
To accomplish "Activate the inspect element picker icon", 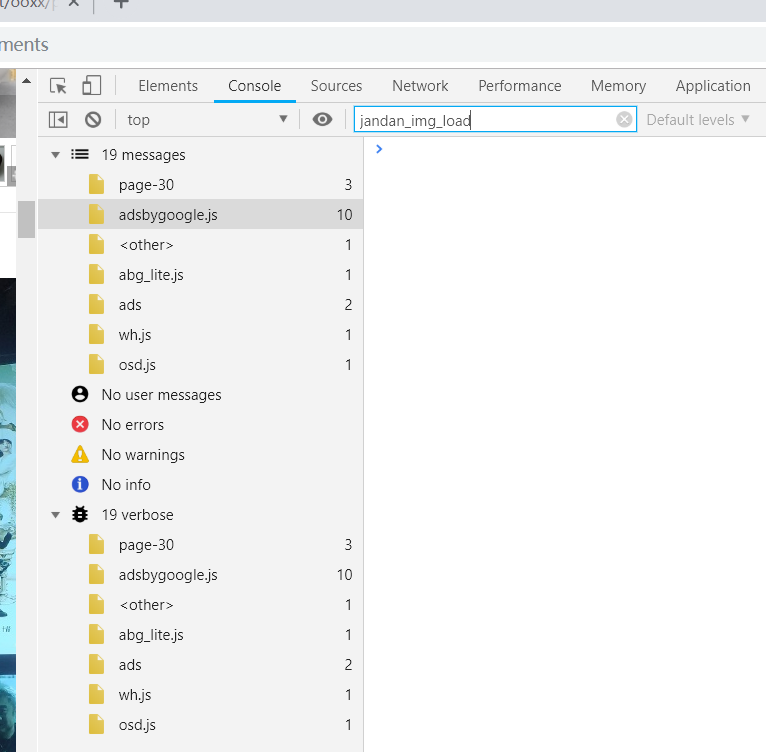I will point(58,86).
